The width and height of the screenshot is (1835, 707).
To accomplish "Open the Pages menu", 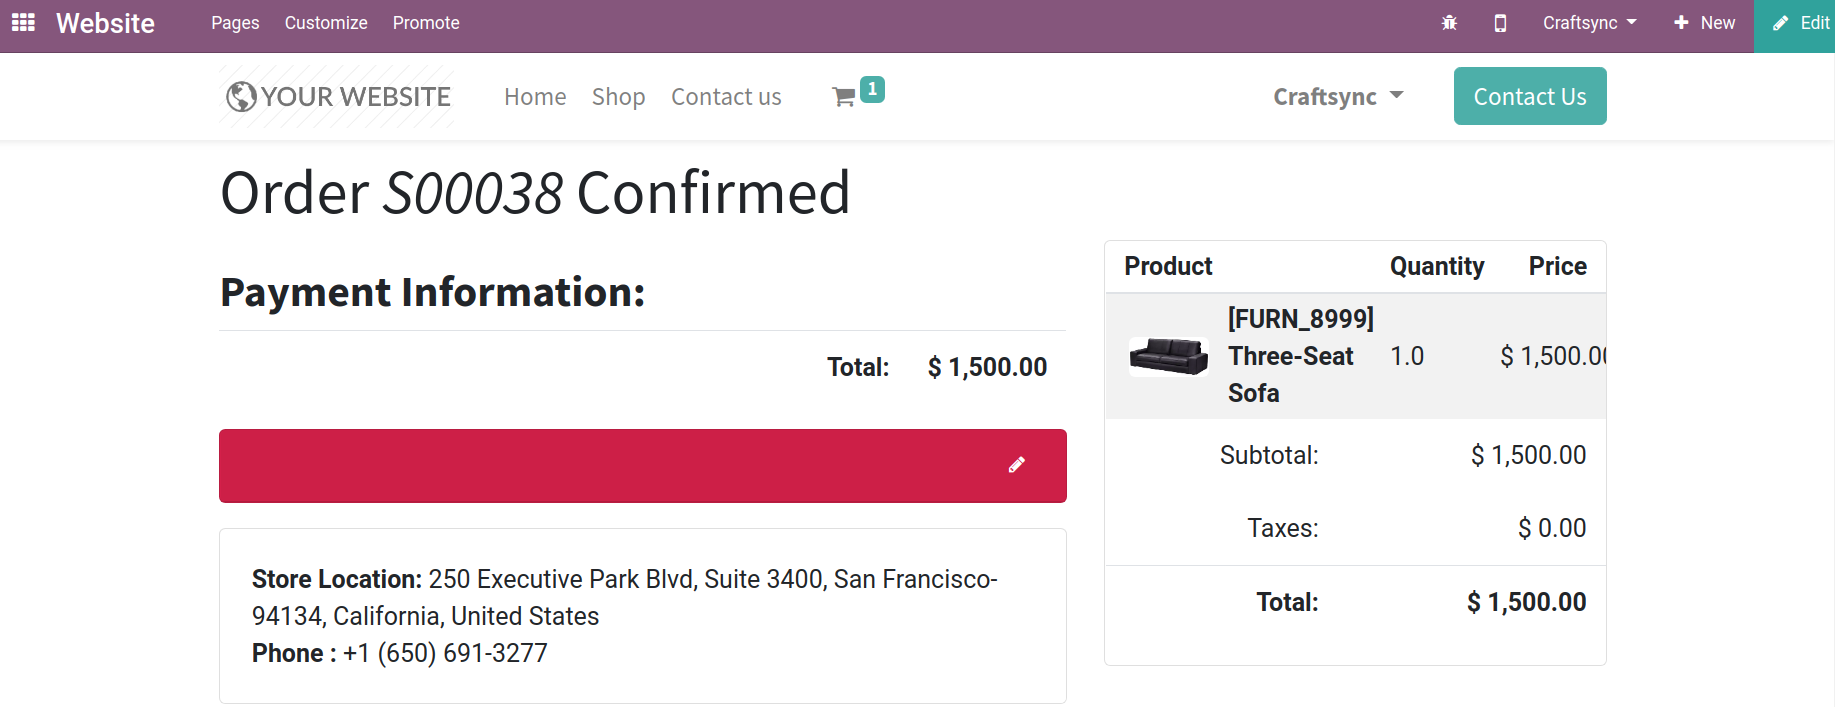I will pyautogui.click(x=235, y=23).
